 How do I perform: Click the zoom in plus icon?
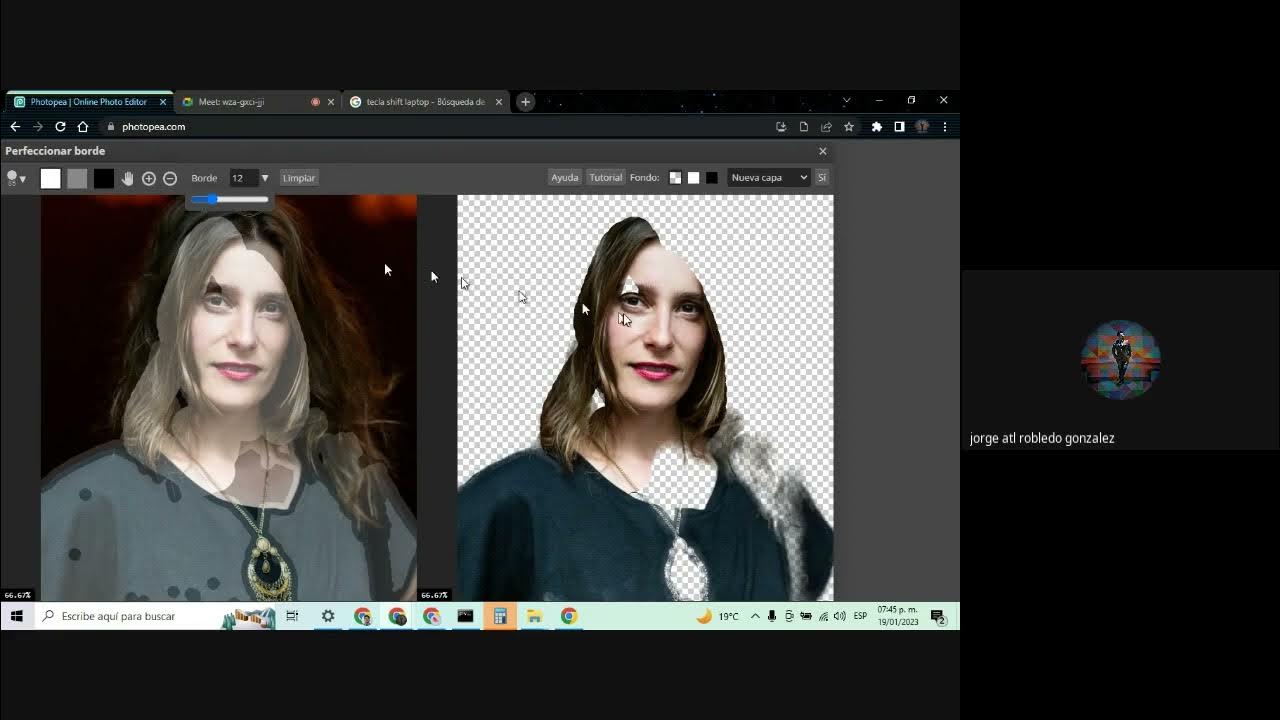(x=149, y=178)
